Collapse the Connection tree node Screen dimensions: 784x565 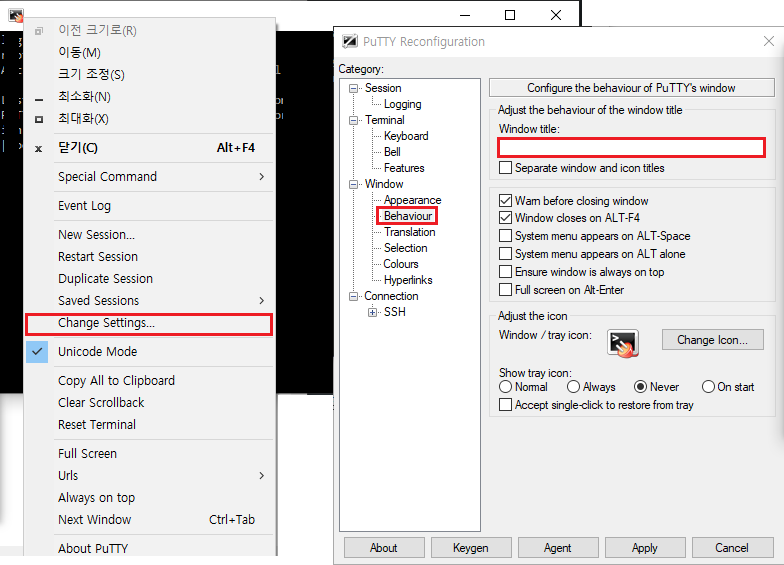[x=354, y=296]
